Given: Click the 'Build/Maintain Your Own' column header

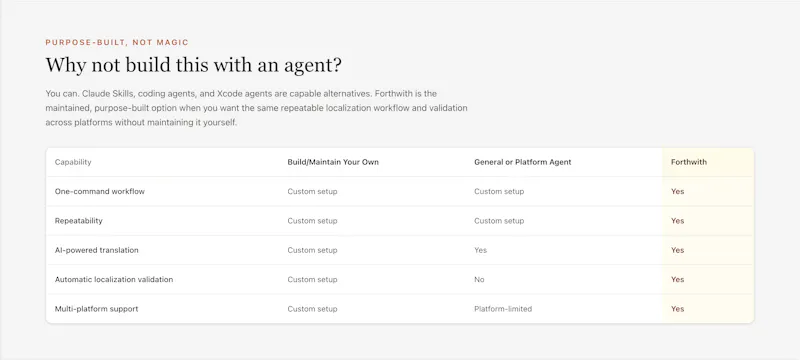Looking at the screenshot, I should 333,162.
